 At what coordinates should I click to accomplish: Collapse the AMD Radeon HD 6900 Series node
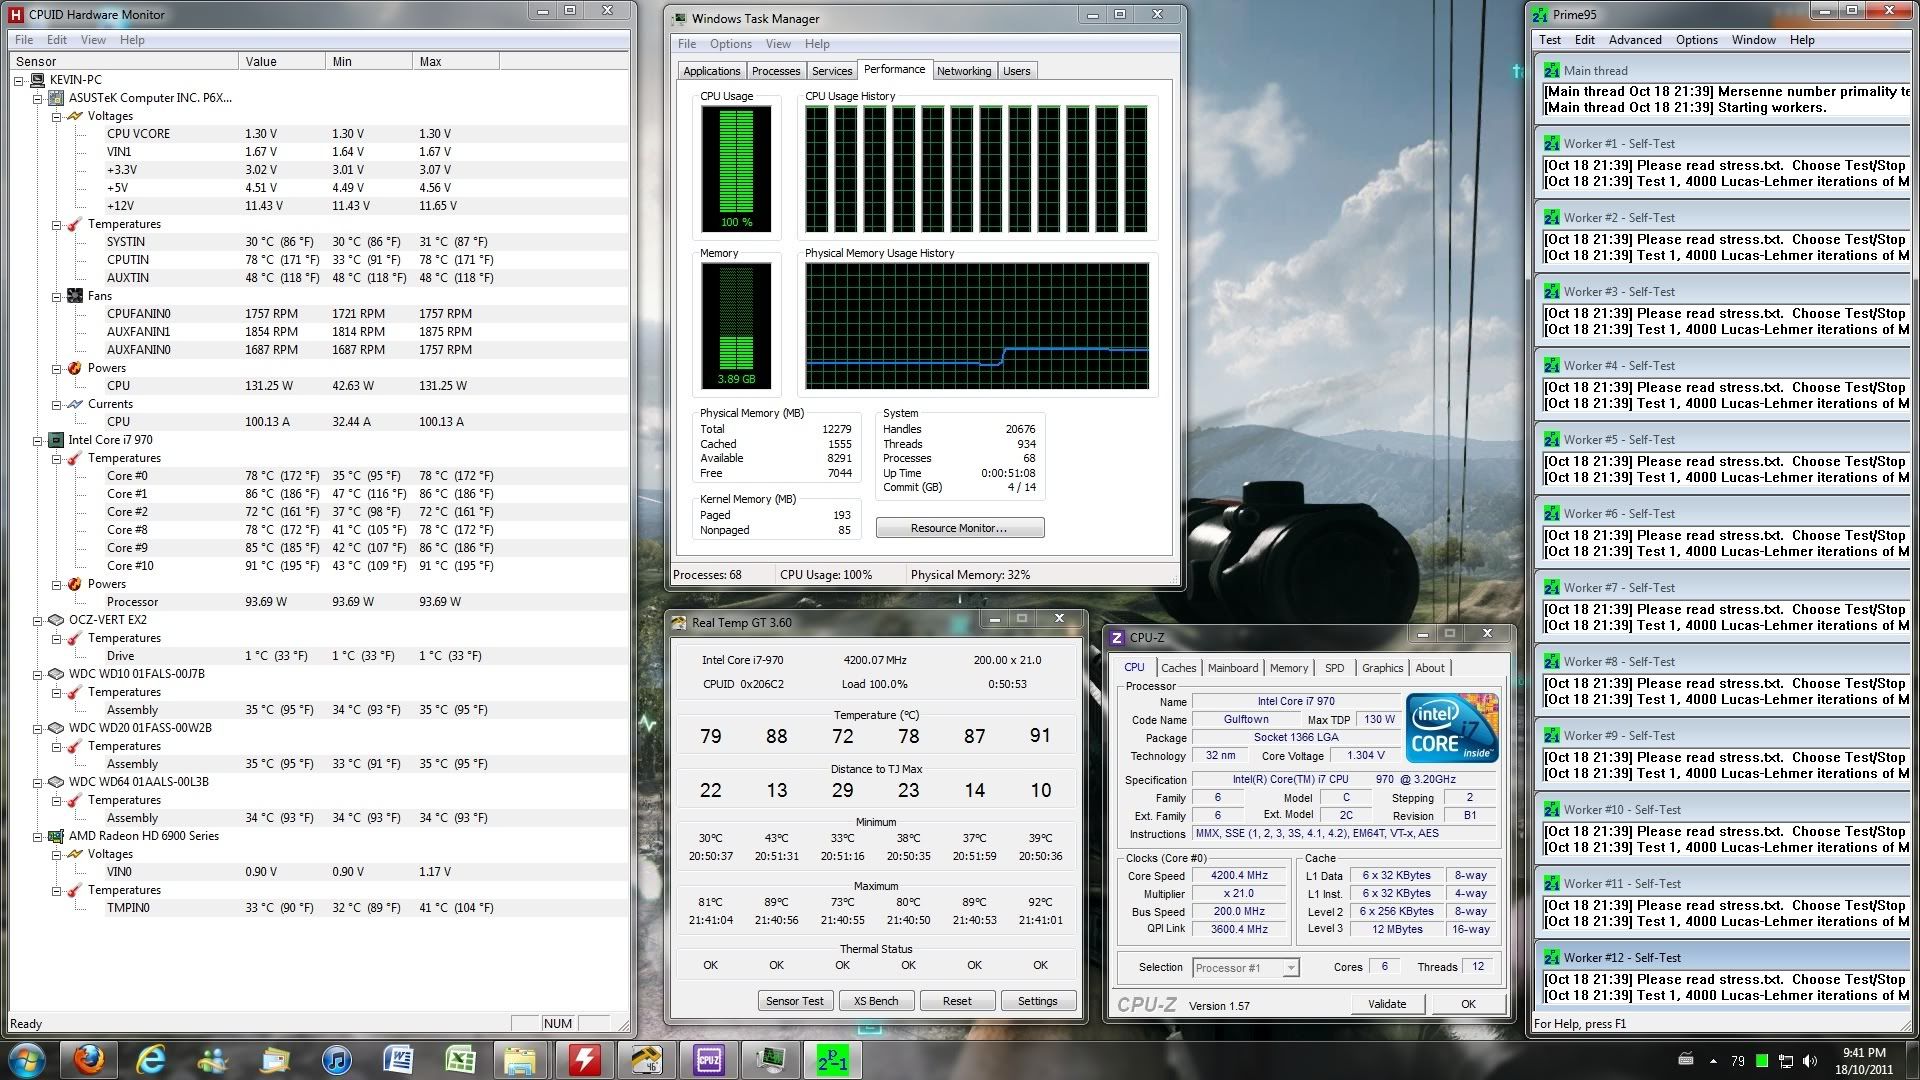38,836
